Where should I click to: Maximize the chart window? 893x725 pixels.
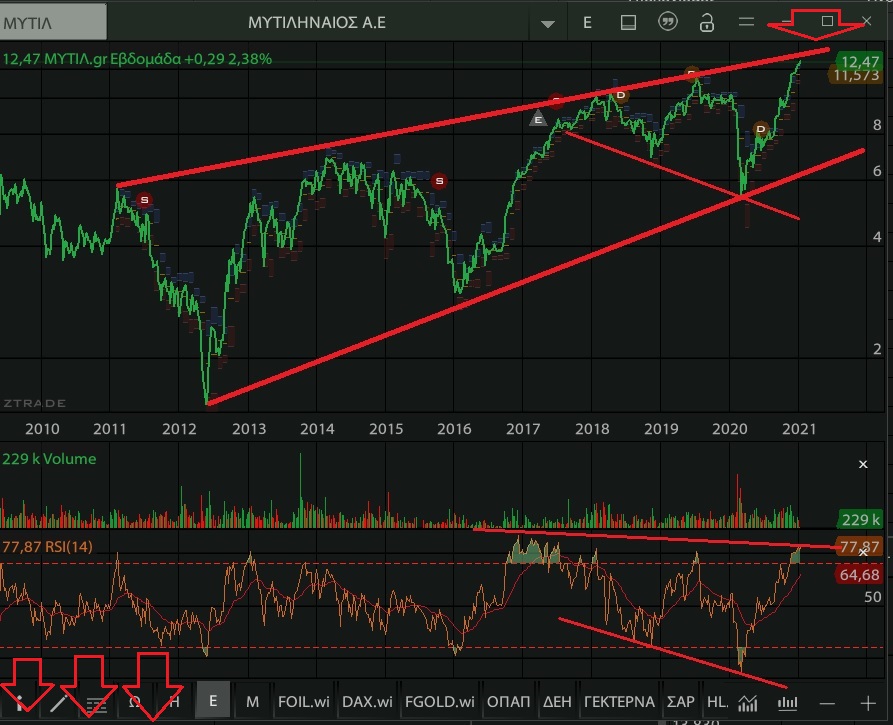pyautogui.click(x=827, y=21)
